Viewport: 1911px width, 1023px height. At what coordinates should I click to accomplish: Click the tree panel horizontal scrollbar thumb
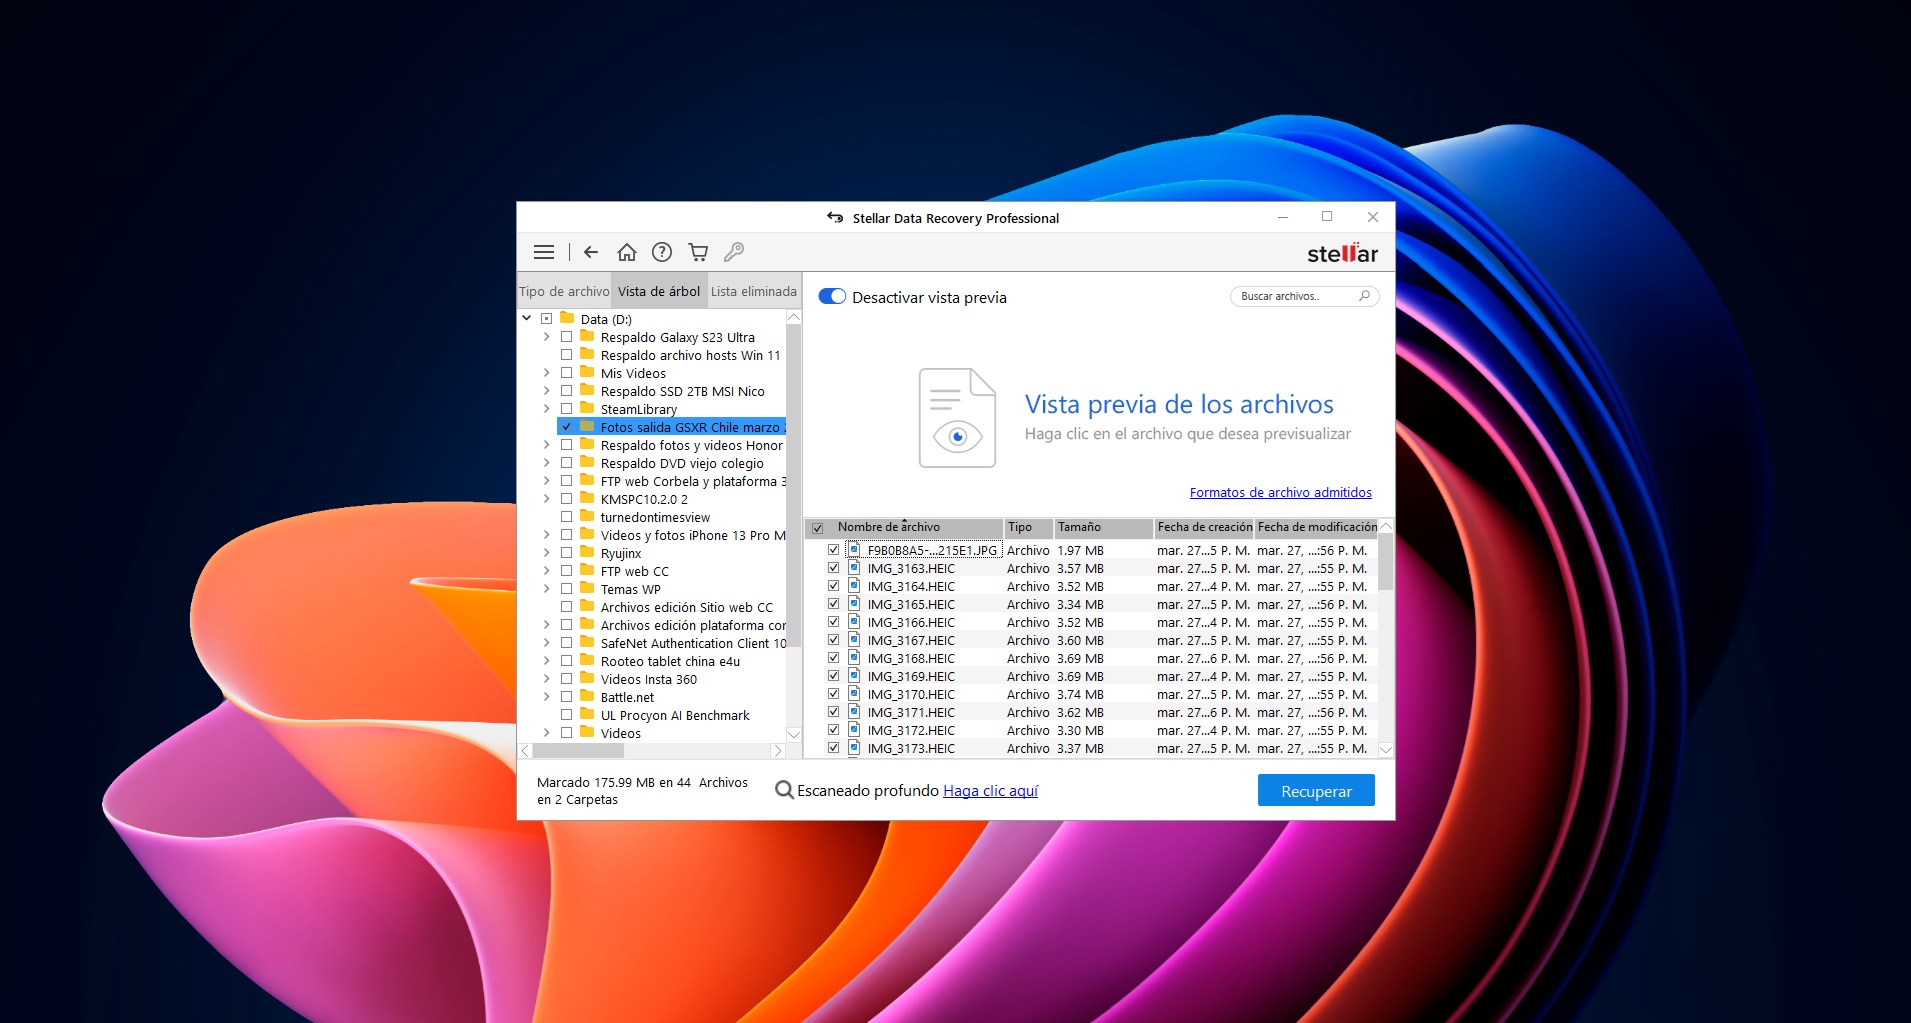(x=578, y=751)
